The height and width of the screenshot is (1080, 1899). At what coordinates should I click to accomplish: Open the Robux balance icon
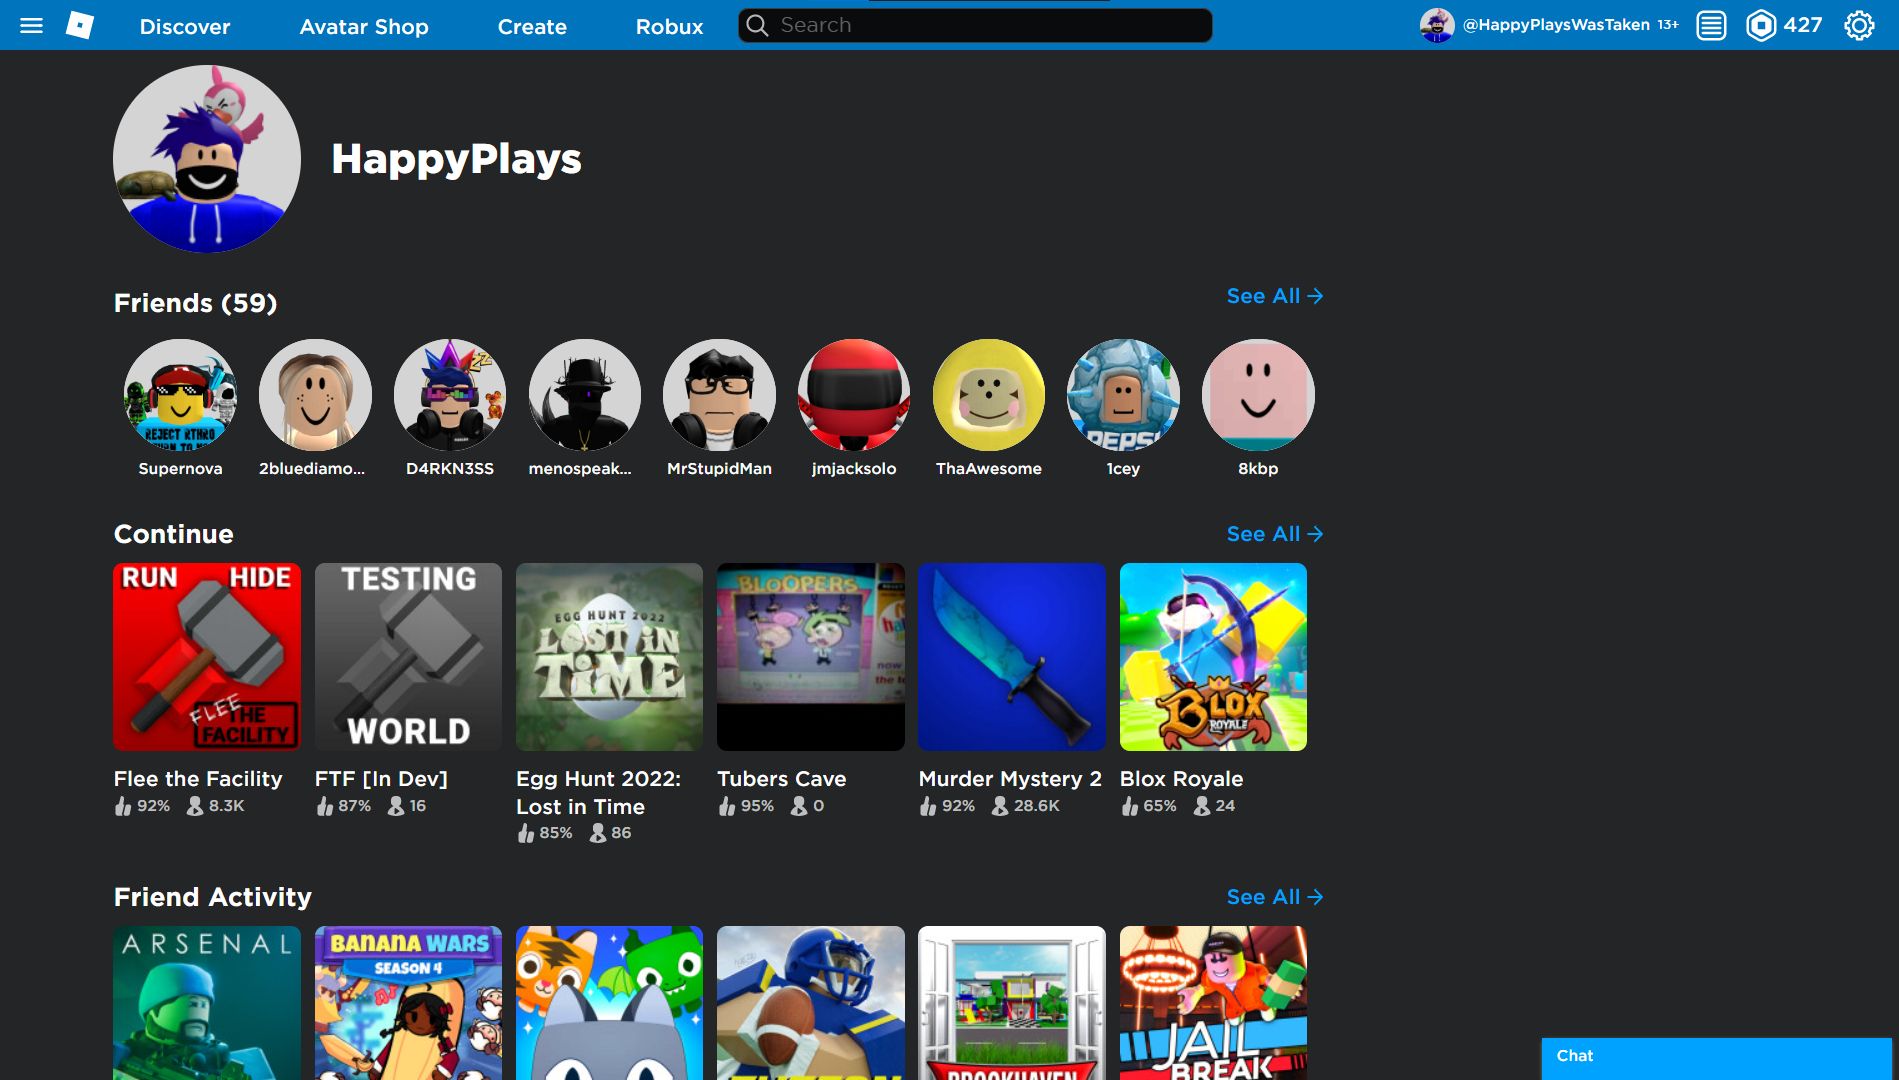[x=1761, y=25]
